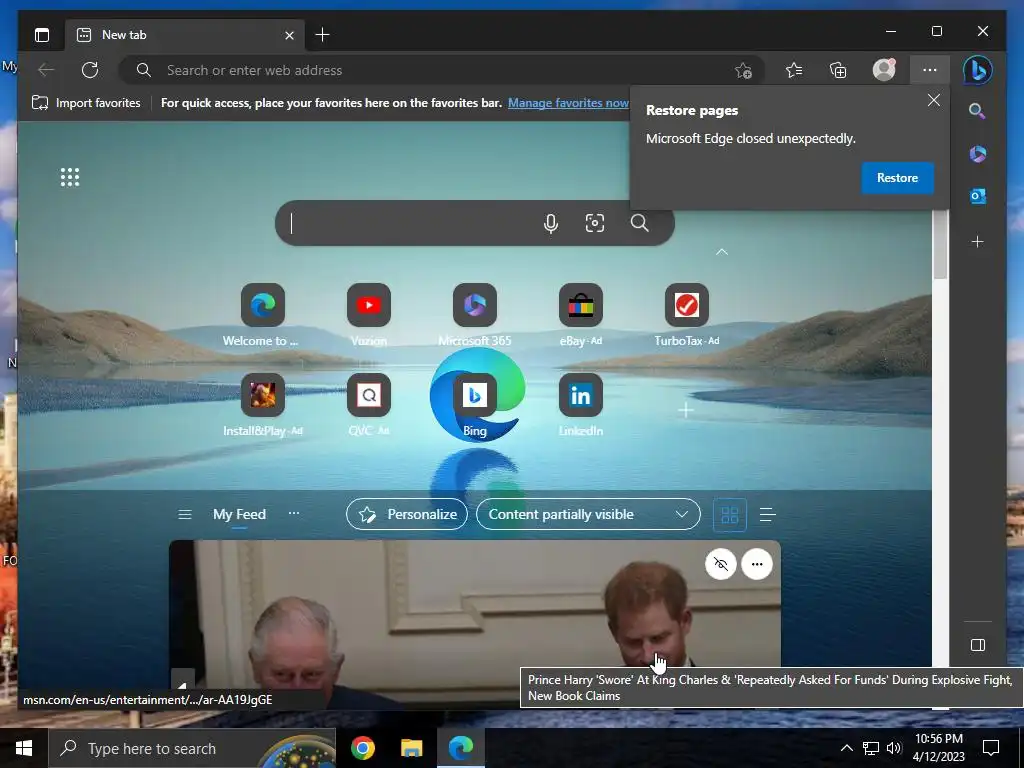Screen dimensions: 1024x768
Task: Open visual search camera icon
Action: click(594, 223)
